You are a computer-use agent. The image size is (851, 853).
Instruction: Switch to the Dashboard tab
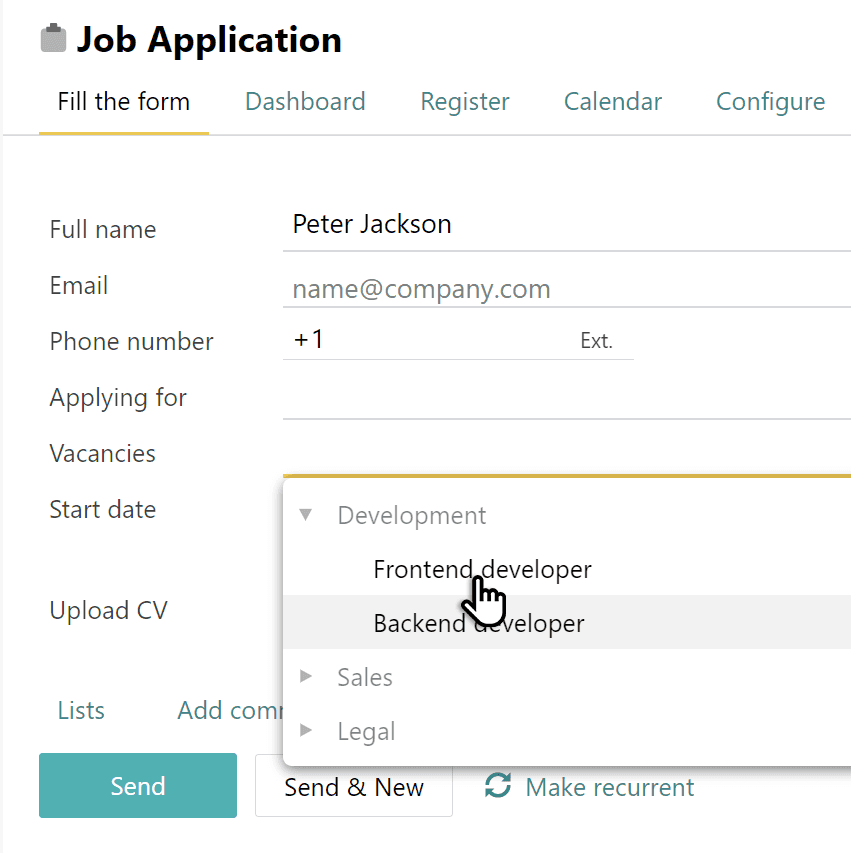coord(304,101)
